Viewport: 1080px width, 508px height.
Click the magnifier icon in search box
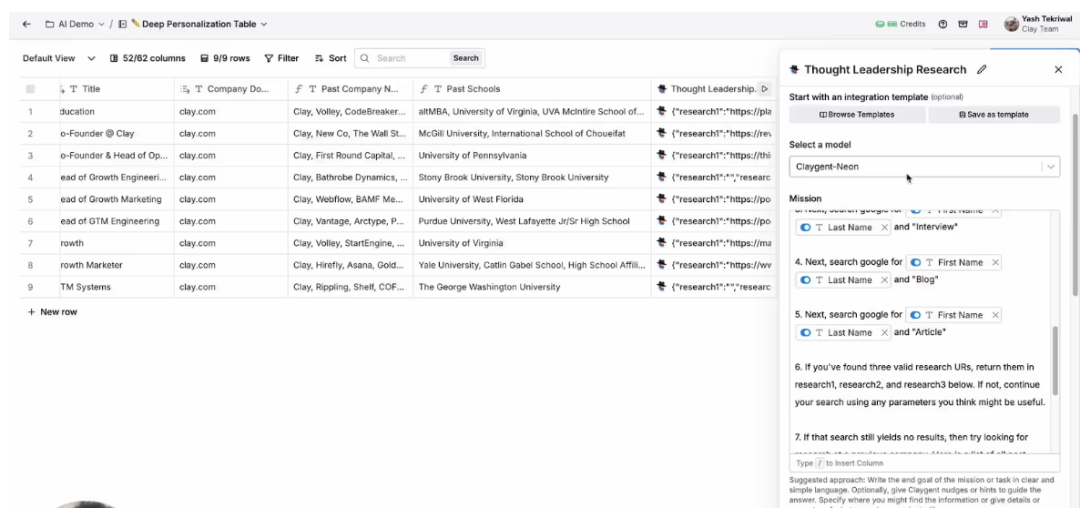pyautogui.click(x=365, y=59)
